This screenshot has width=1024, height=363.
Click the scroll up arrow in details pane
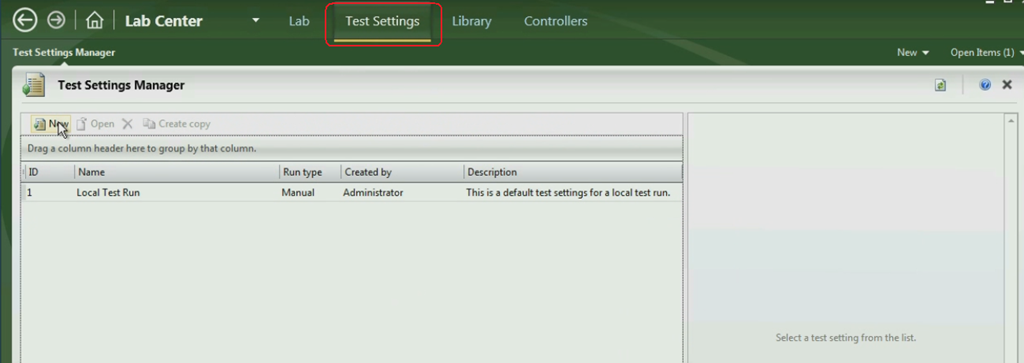[1012, 121]
